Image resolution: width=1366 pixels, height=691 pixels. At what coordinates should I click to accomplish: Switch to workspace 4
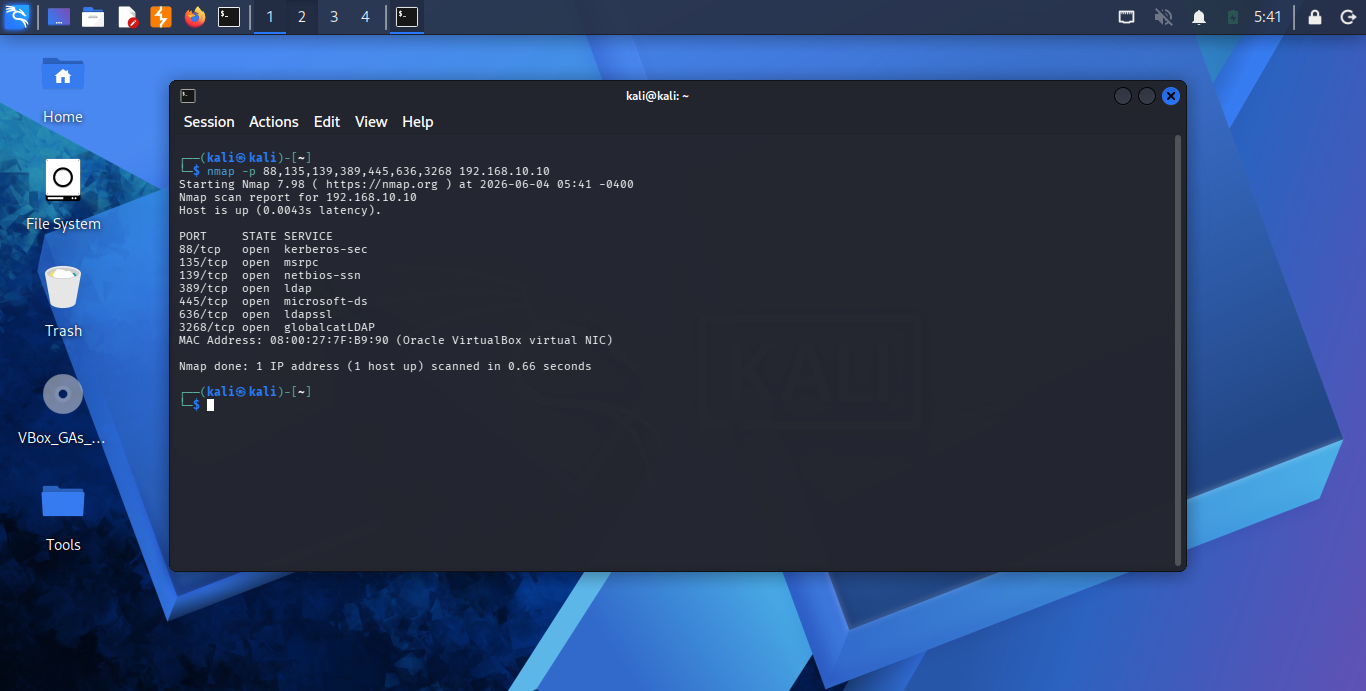pyautogui.click(x=365, y=17)
